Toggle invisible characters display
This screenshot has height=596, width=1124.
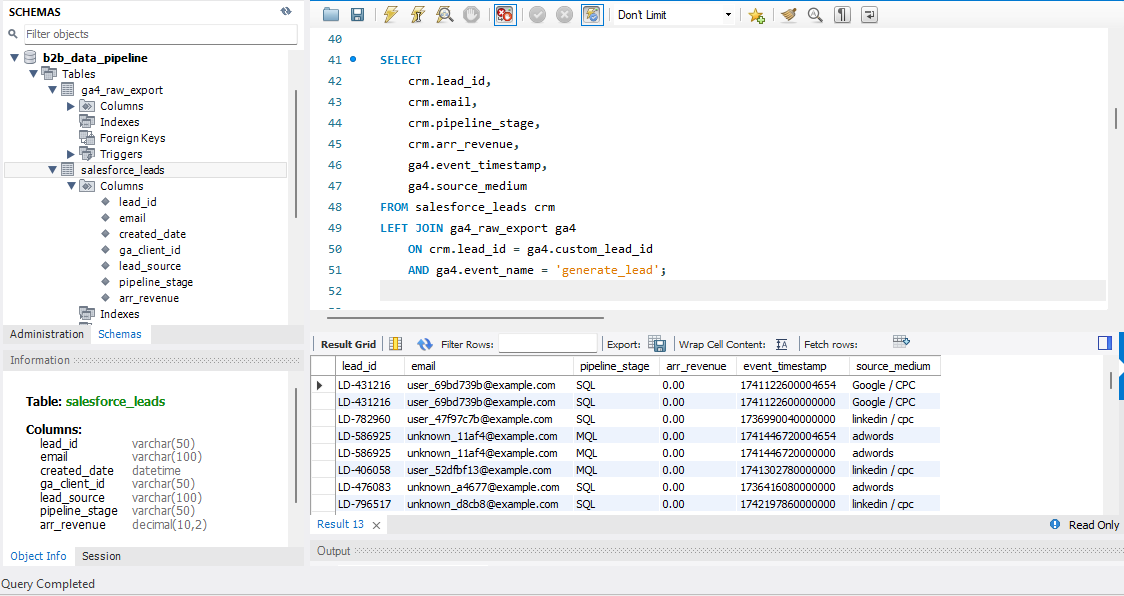point(842,14)
